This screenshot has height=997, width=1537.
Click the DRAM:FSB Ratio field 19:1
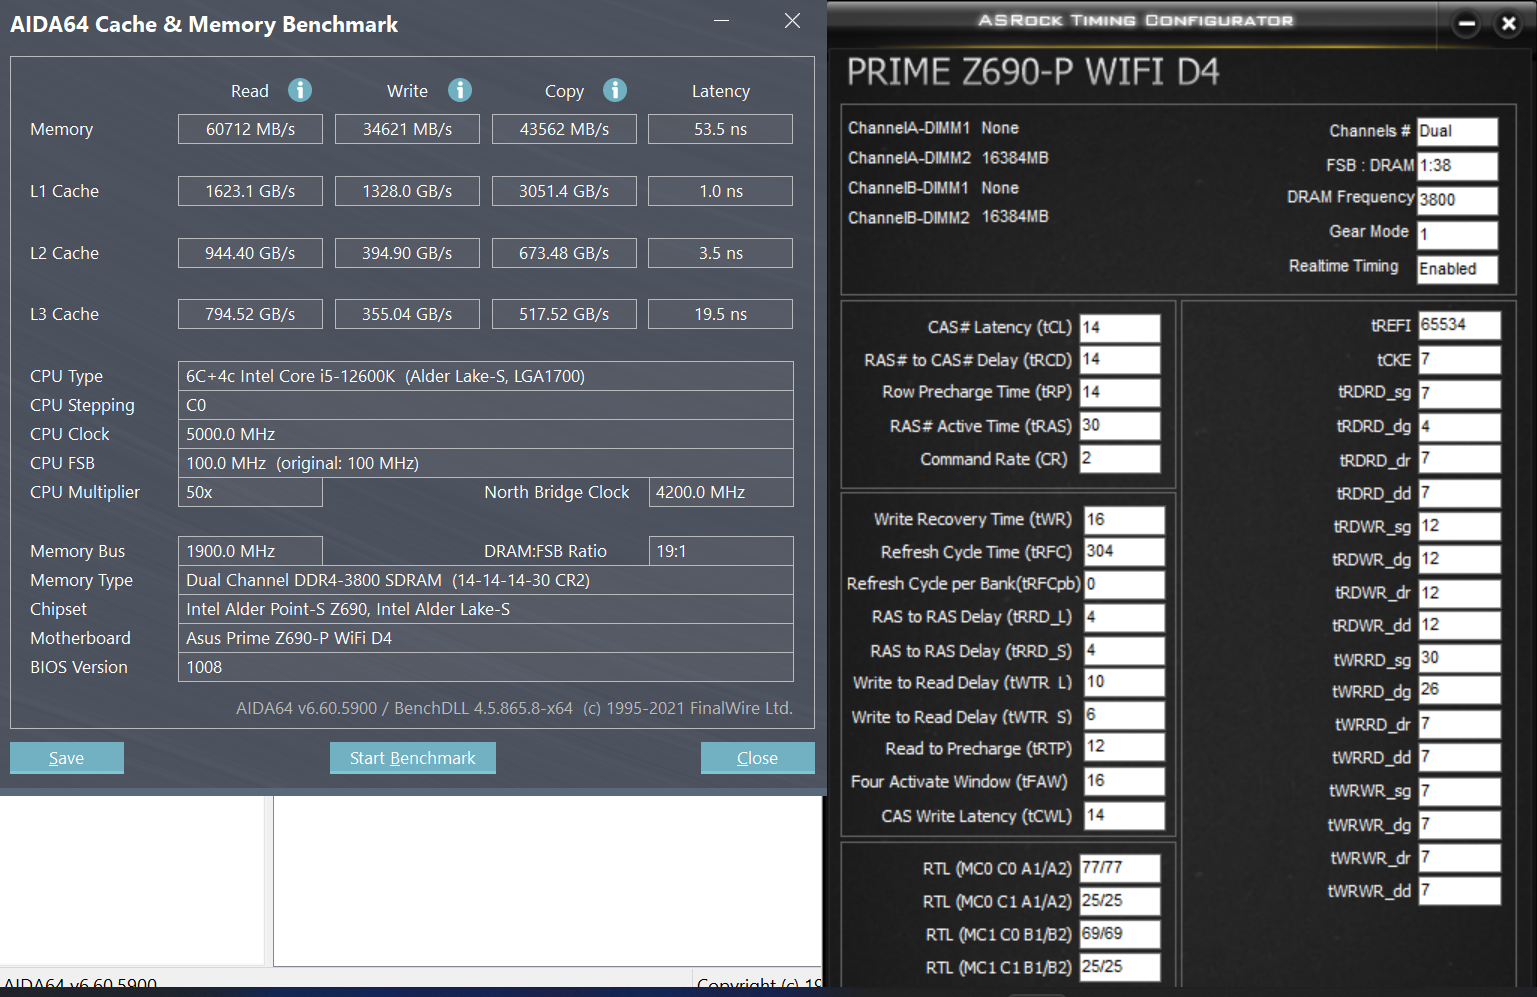pyautogui.click(x=721, y=551)
